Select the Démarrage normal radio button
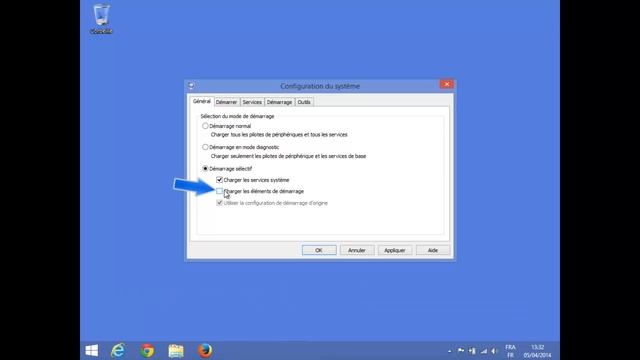 205,126
